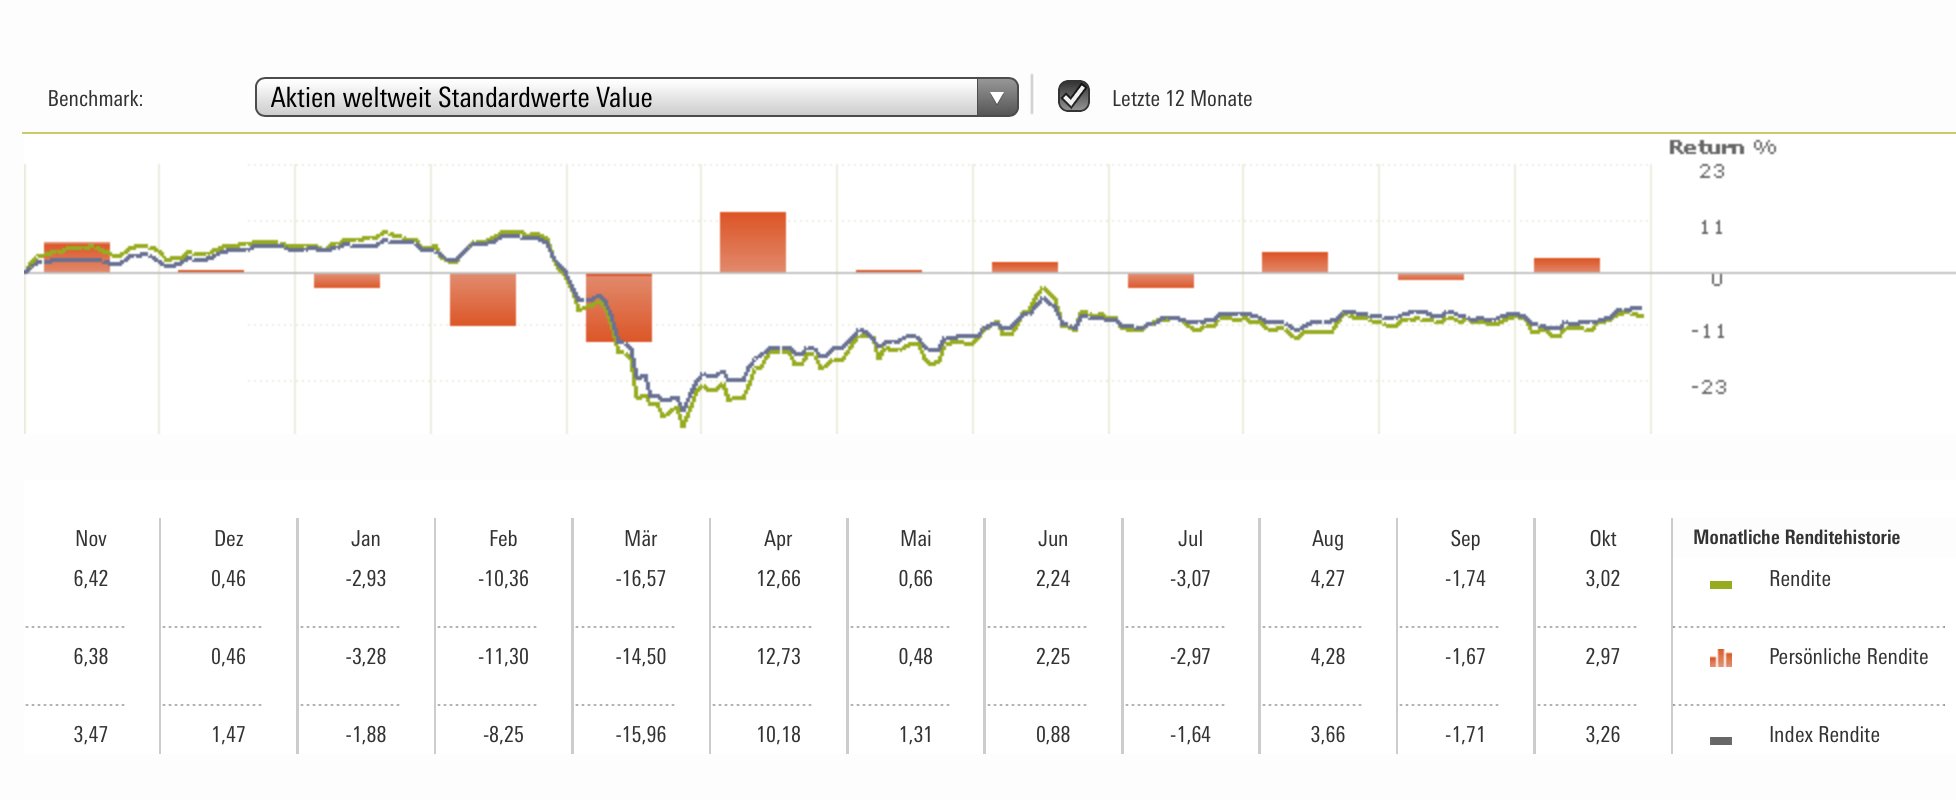The width and height of the screenshot is (1956, 800).
Task: Click the February negative orange bar
Action: tap(482, 299)
